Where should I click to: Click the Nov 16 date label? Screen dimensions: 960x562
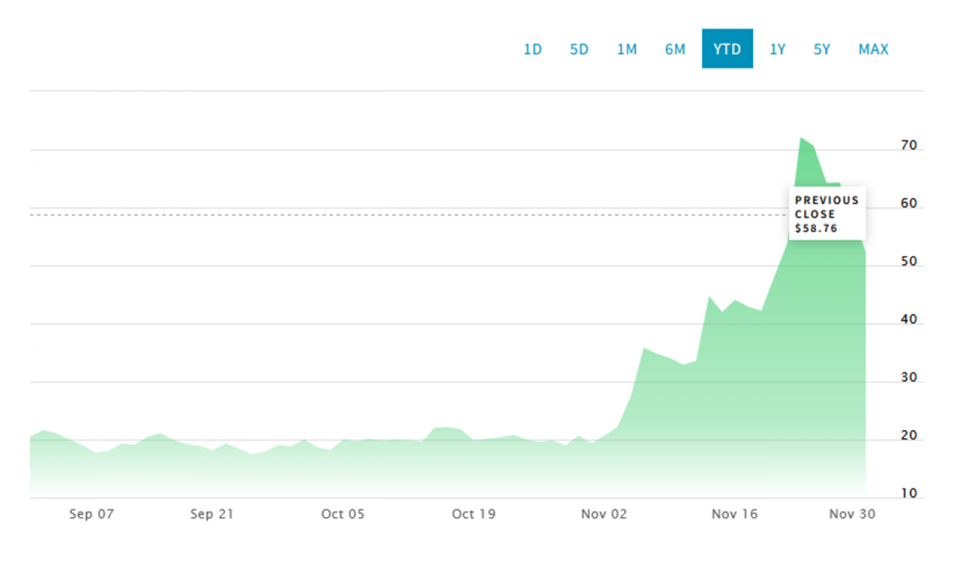pos(735,515)
